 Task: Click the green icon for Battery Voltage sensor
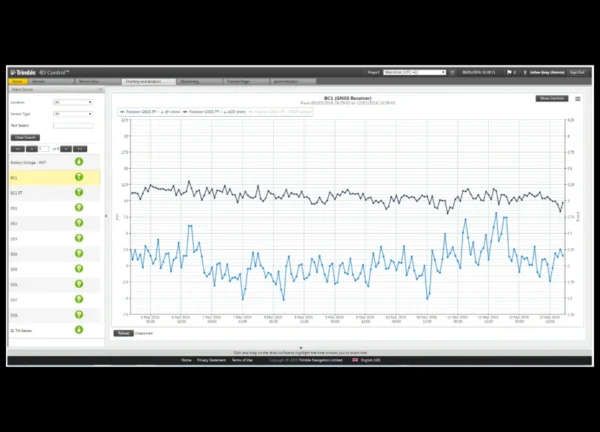click(x=79, y=162)
